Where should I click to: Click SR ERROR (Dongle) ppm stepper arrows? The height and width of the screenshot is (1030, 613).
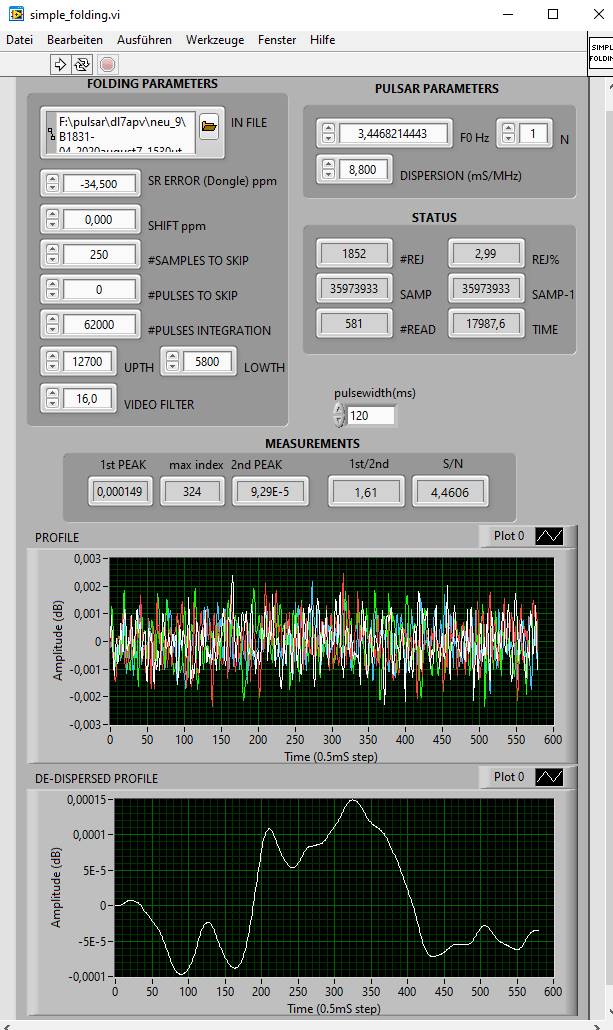click(53, 184)
